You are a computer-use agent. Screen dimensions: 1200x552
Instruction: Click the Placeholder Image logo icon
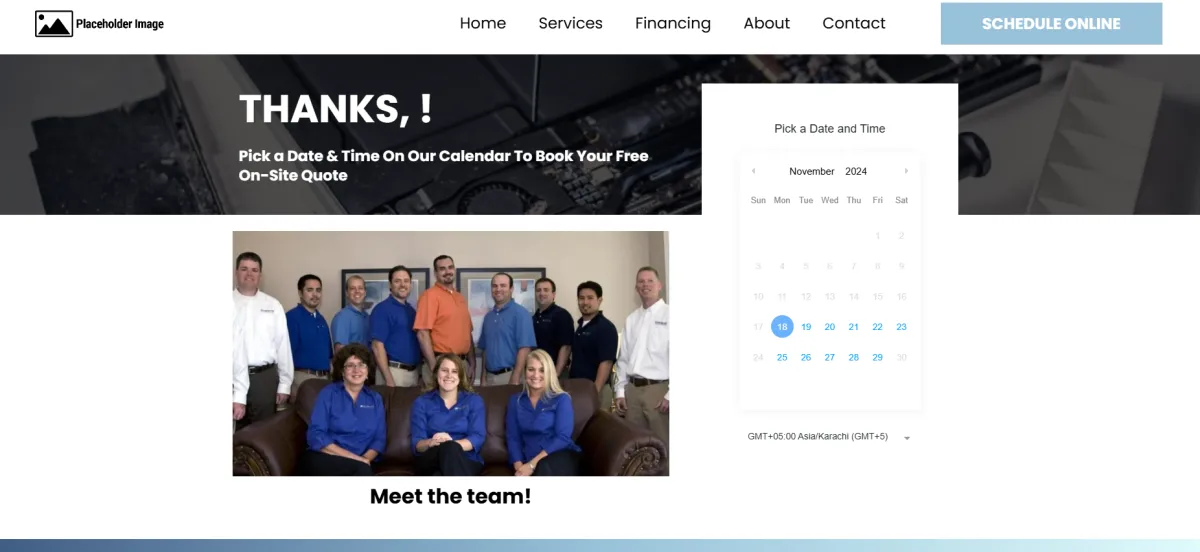click(x=54, y=24)
